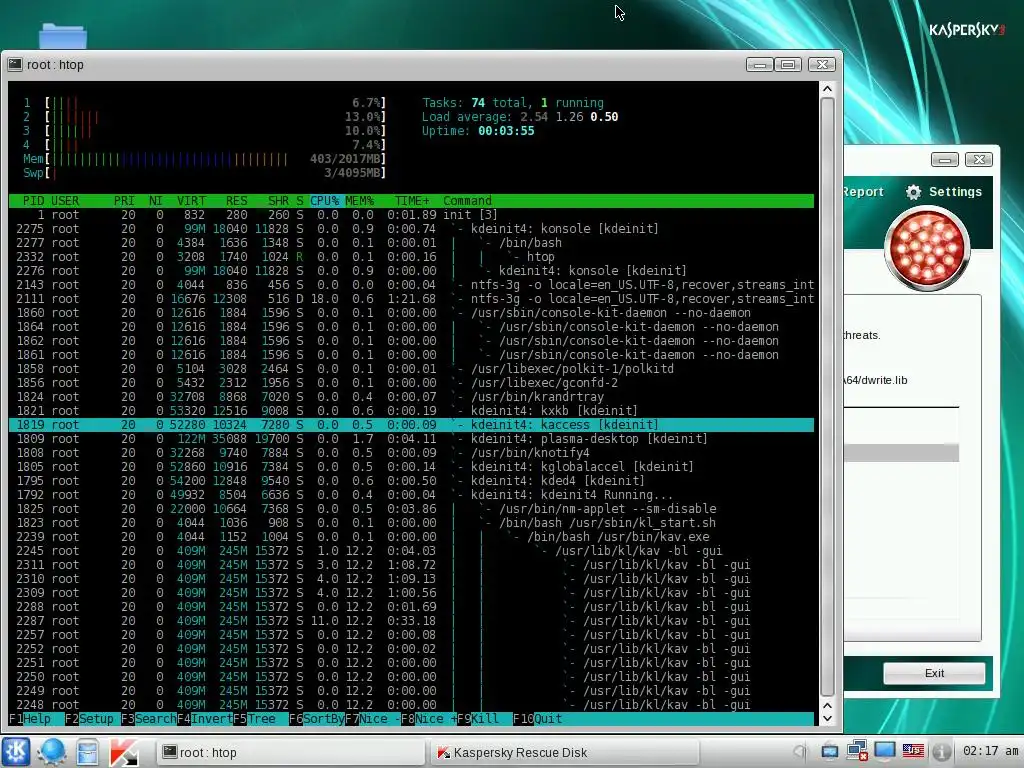
Task: Open the KDE application launcher menu
Action: tap(16, 752)
